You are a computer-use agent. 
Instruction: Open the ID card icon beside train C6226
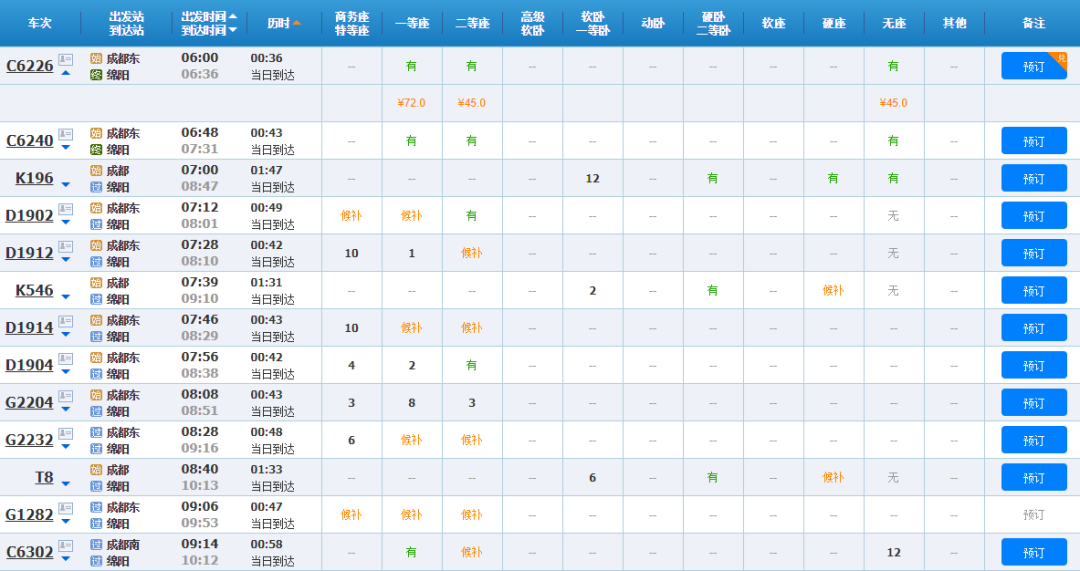click(65, 60)
